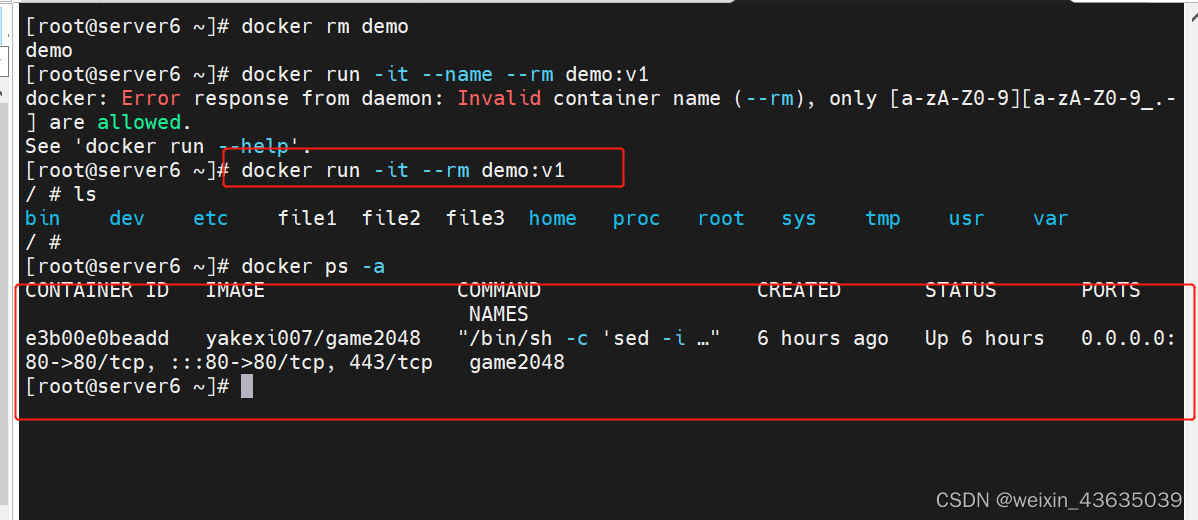Click the 'PORTS' column header
The width and height of the screenshot is (1198, 520).
click(1112, 290)
